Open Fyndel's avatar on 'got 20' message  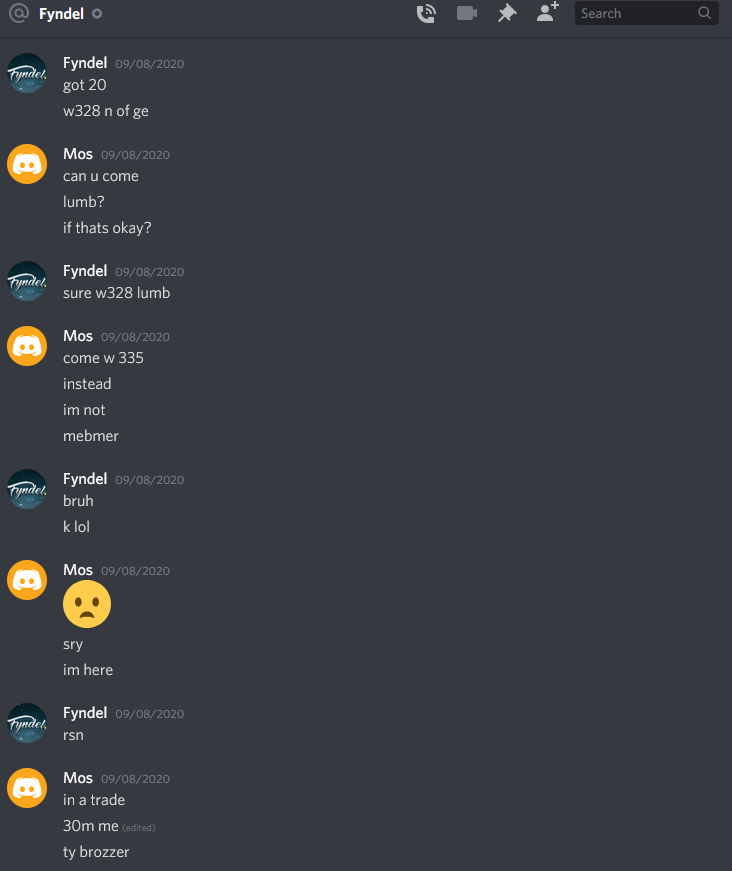[27, 73]
